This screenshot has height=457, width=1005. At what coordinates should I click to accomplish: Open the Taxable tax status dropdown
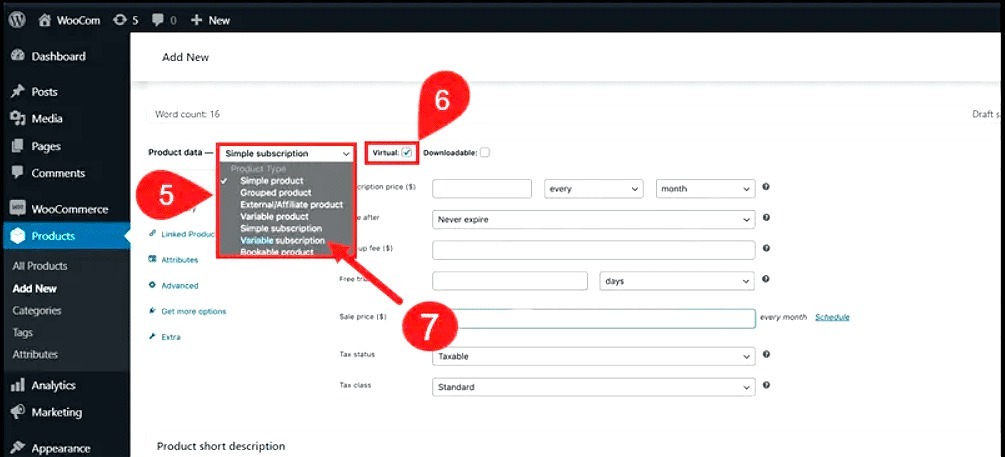594,356
